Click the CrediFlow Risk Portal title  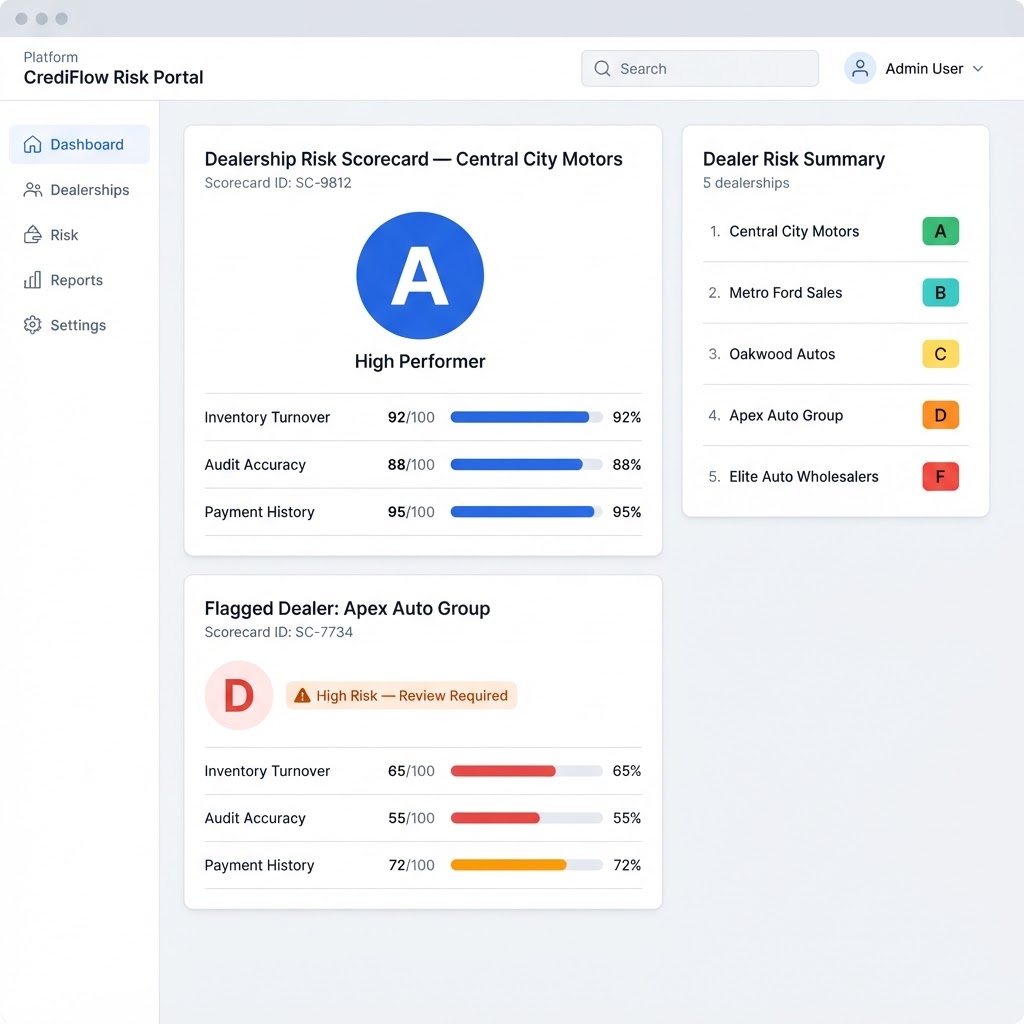[x=114, y=77]
